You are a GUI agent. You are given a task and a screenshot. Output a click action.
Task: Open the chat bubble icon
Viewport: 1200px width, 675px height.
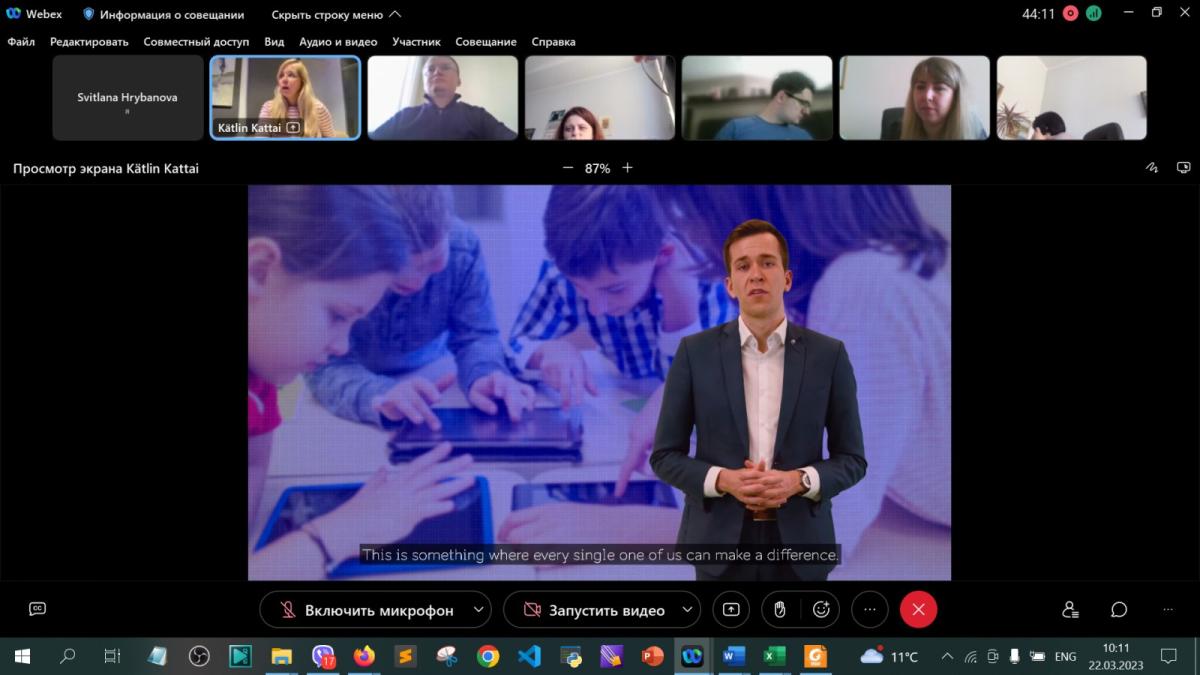pyautogui.click(x=1119, y=610)
